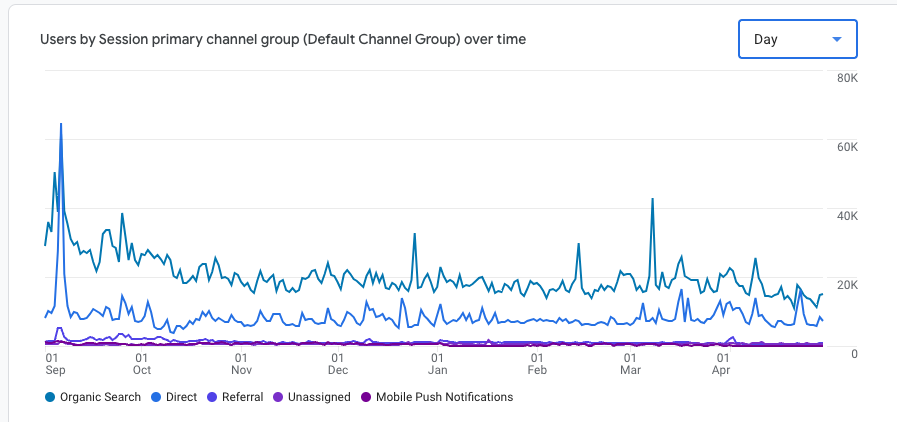Toggle the Organic Search series via its label
Image resolution: width=897 pixels, height=422 pixels.
[x=100, y=397]
